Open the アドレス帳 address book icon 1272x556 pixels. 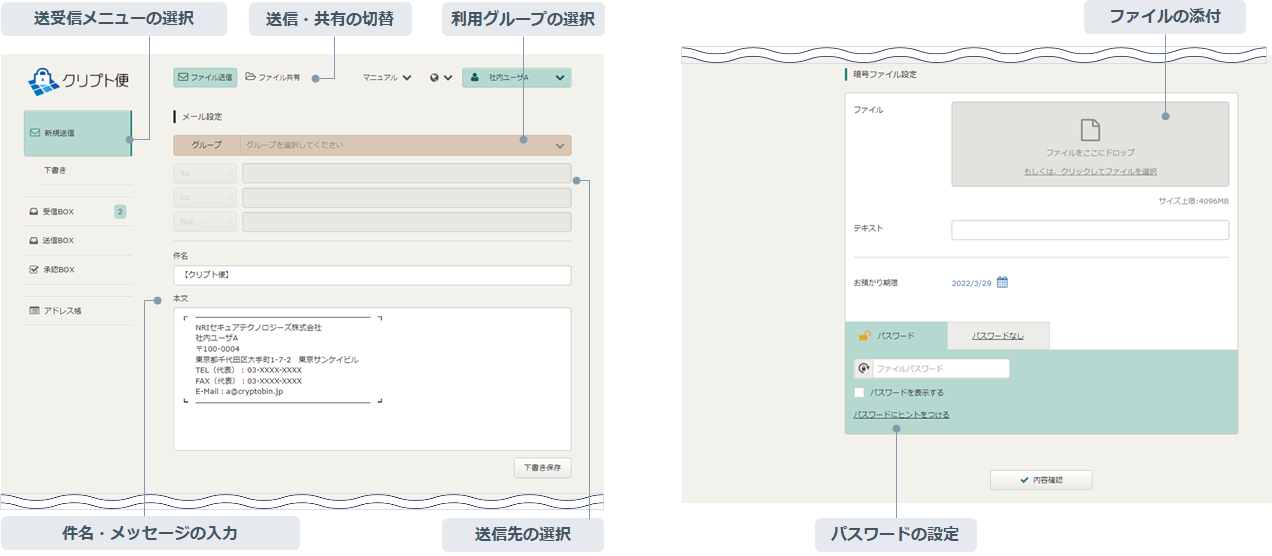pyautogui.click(x=35, y=311)
